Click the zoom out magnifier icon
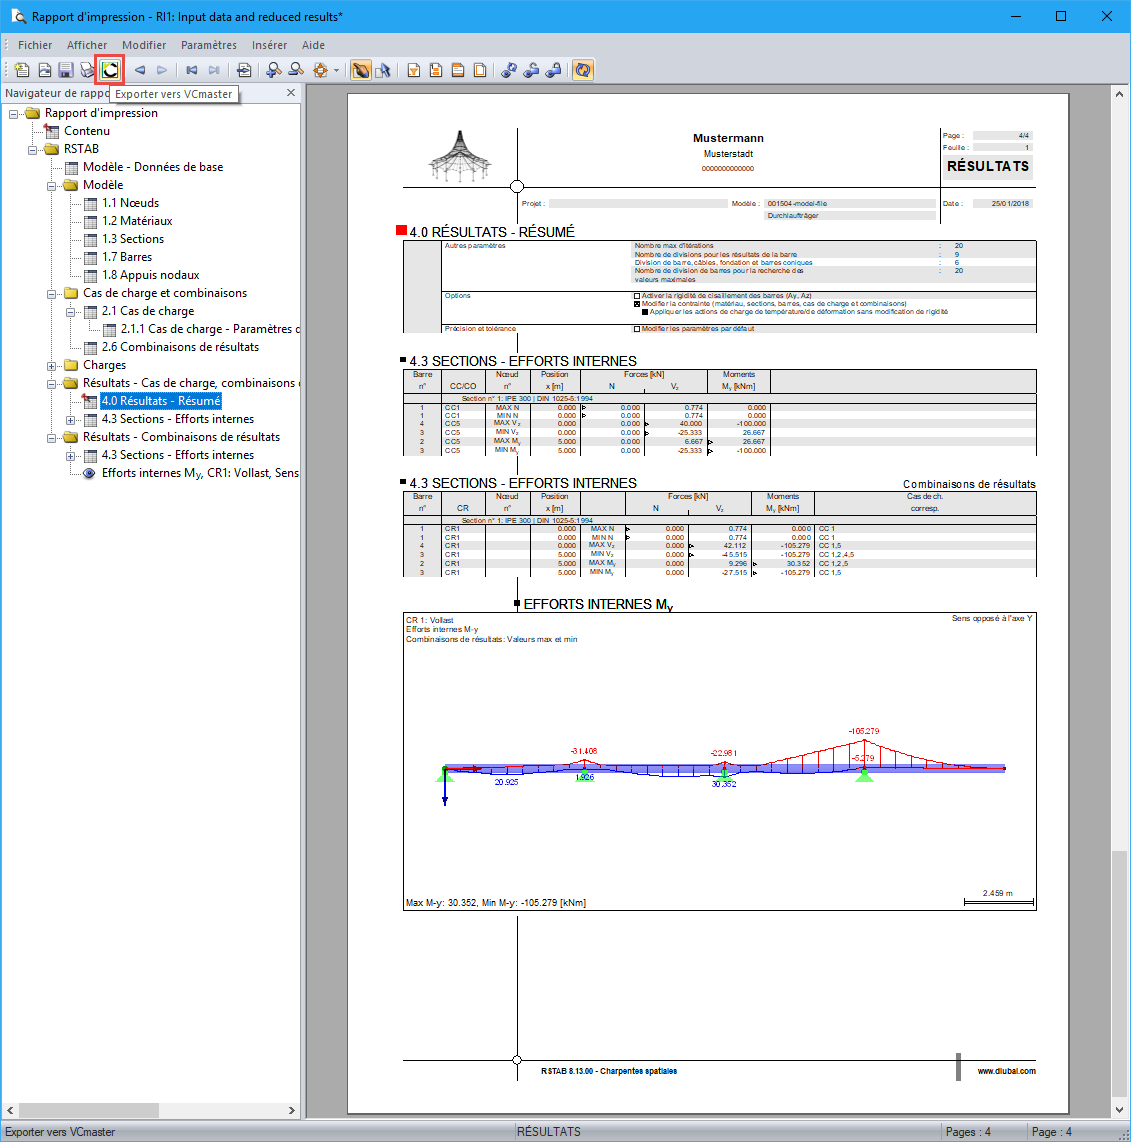1131x1142 pixels. [296, 70]
